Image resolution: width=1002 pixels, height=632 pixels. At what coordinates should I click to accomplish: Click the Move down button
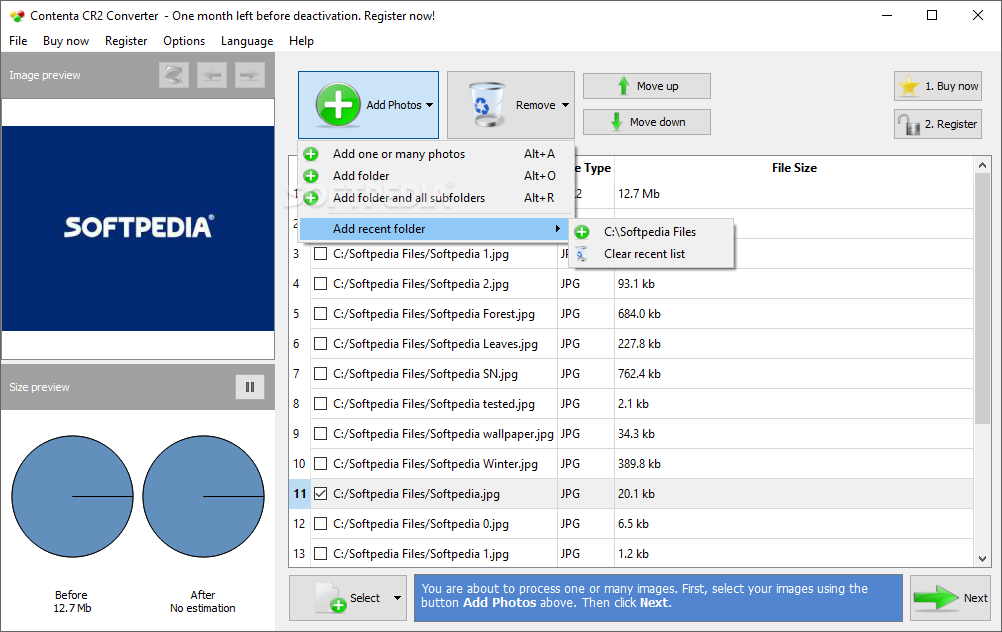(647, 122)
